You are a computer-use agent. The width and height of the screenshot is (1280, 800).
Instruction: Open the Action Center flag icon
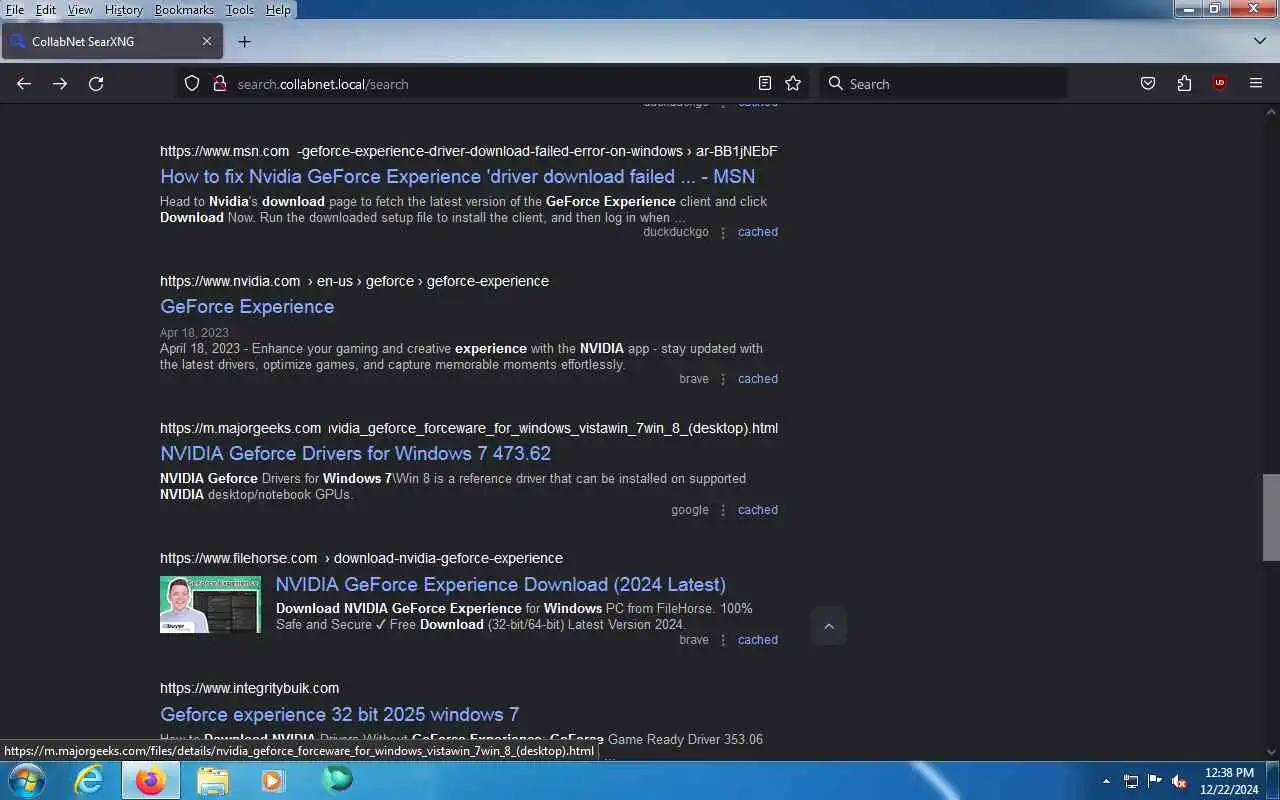tap(1155, 781)
